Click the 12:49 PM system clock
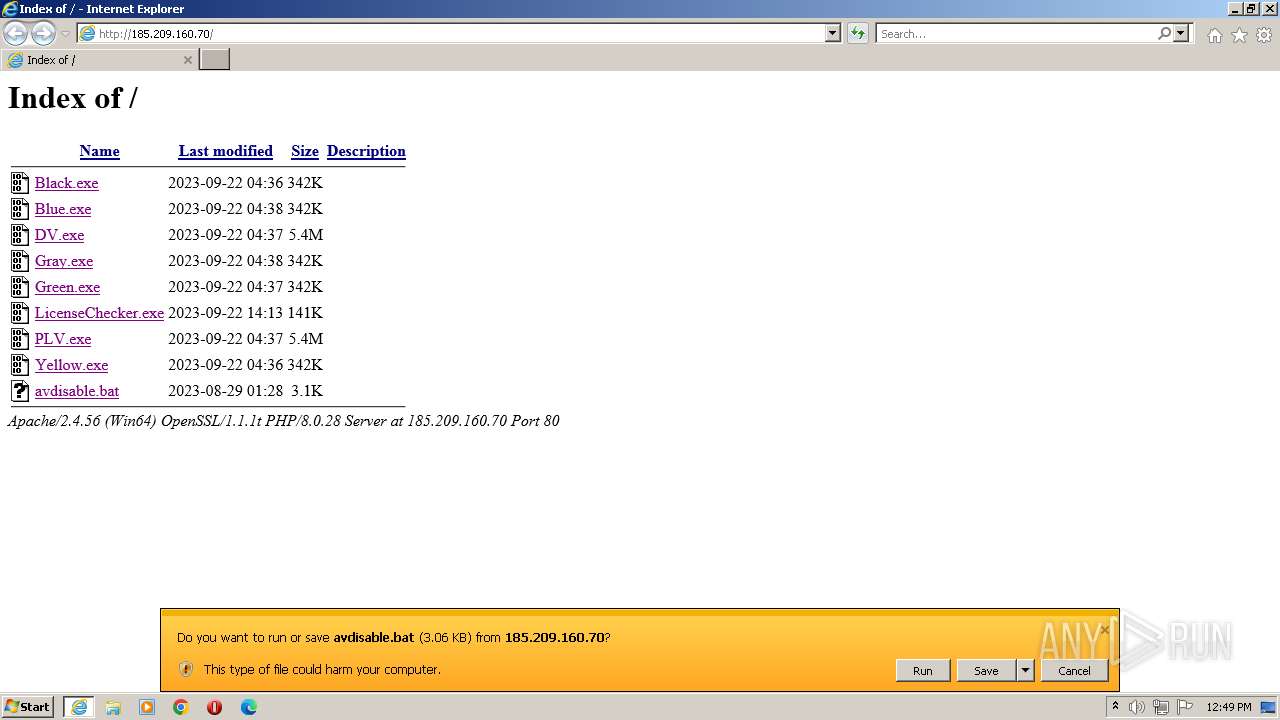 pyautogui.click(x=1229, y=707)
